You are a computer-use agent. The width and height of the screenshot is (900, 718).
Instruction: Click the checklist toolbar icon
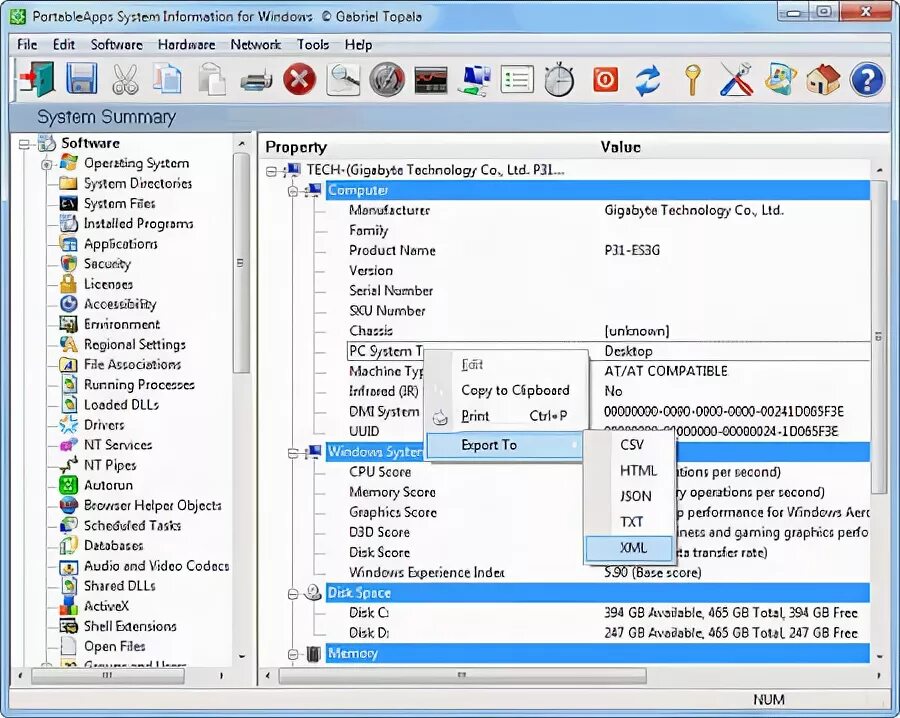pyautogui.click(x=517, y=79)
